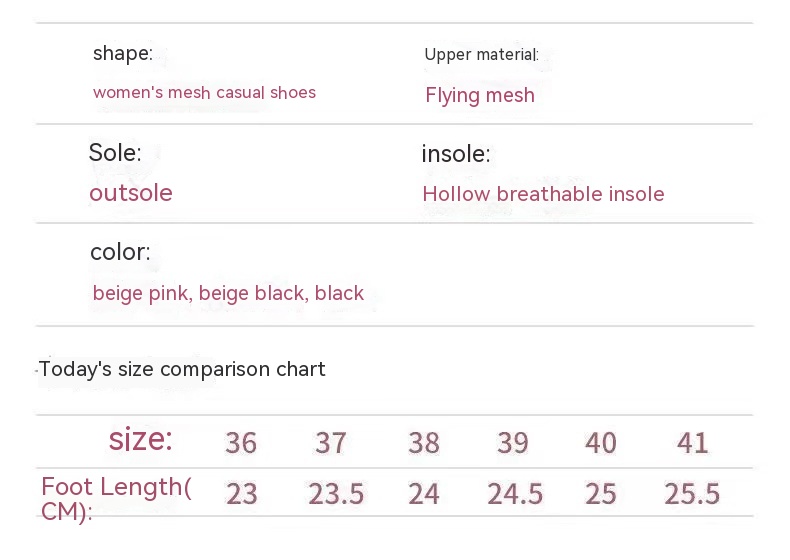Pick size 39 in the chart
Image resolution: width=790 pixels, height=560 pixels.
click(x=513, y=443)
